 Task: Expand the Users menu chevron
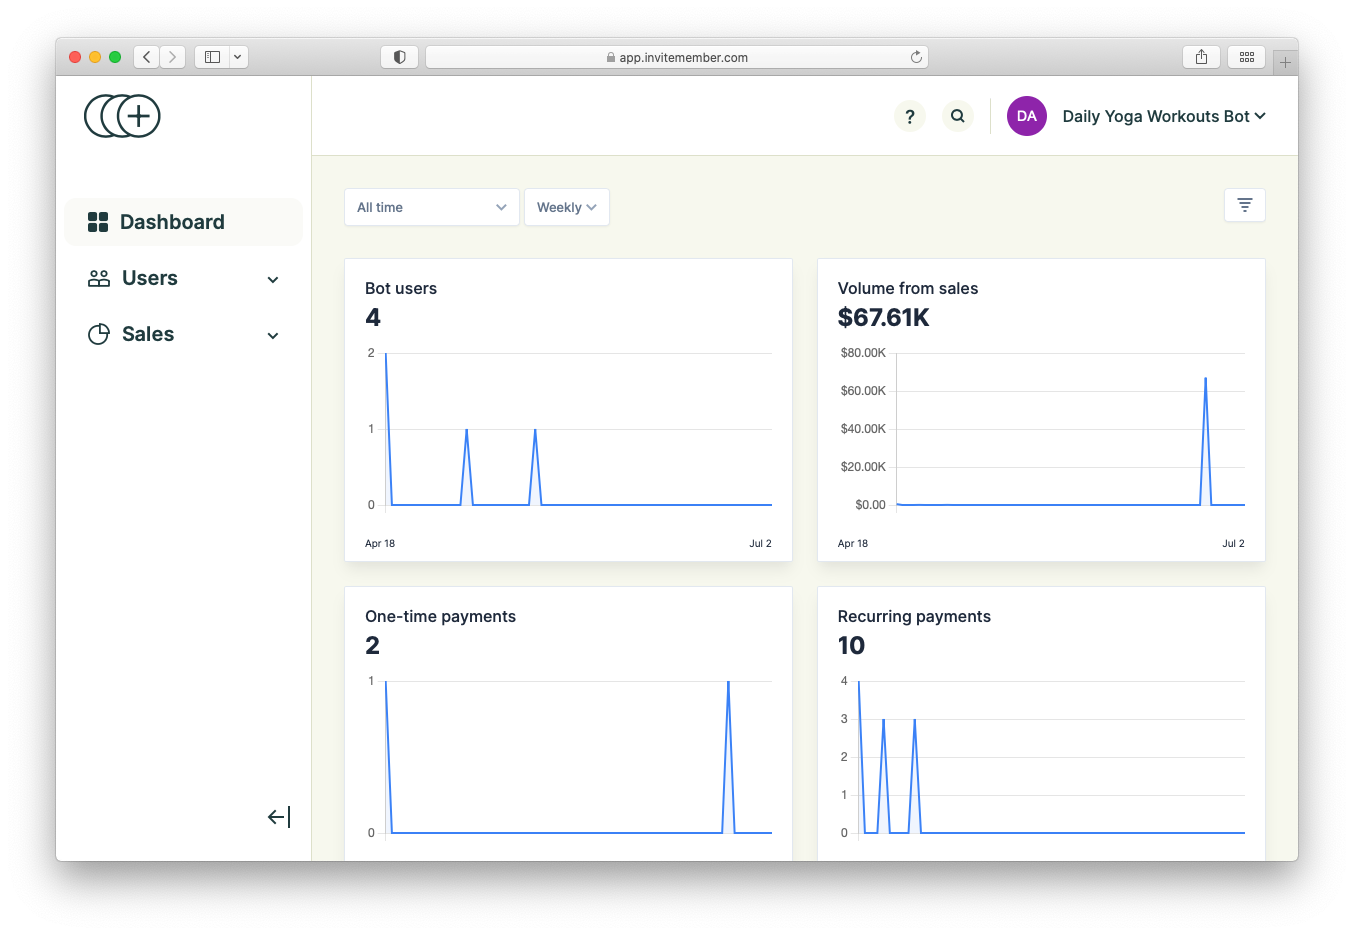click(x=273, y=280)
